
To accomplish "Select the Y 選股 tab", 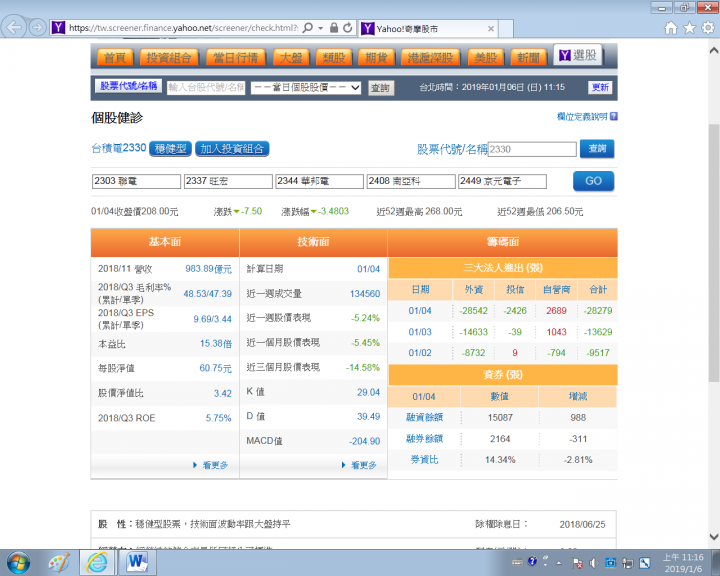I will click(578, 55).
